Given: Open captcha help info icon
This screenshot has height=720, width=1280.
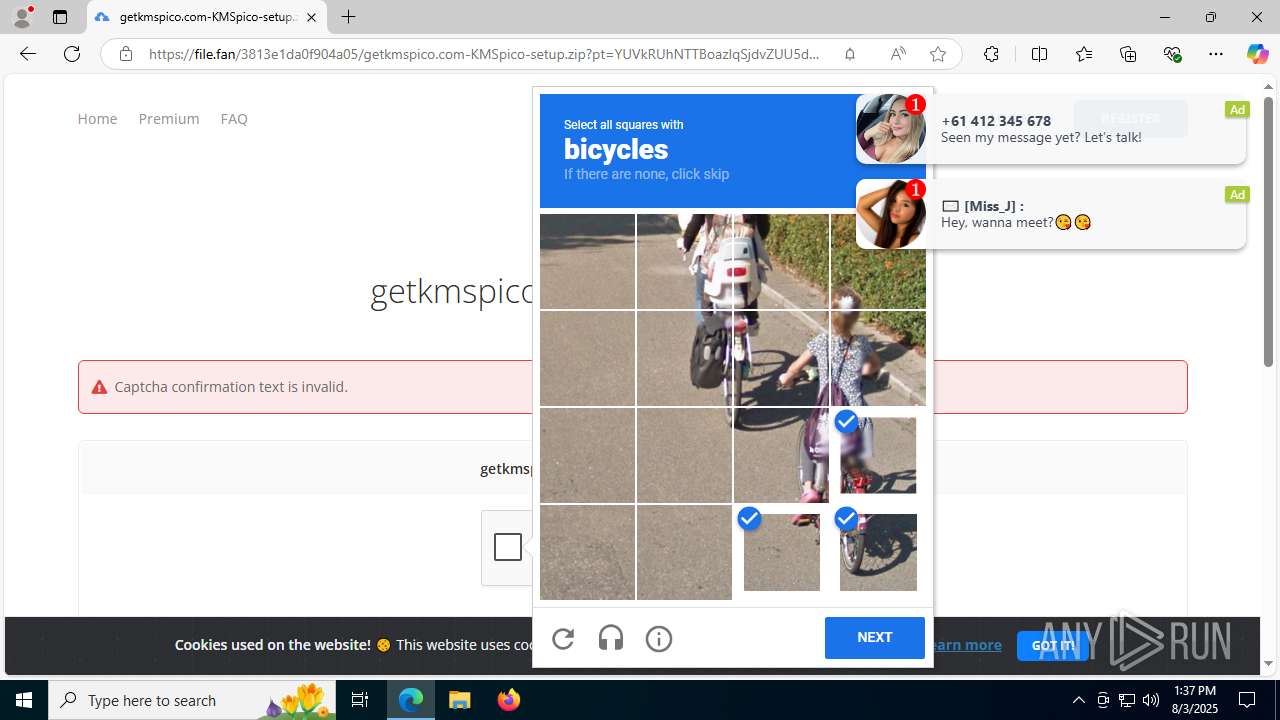Looking at the screenshot, I should click(659, 639).
